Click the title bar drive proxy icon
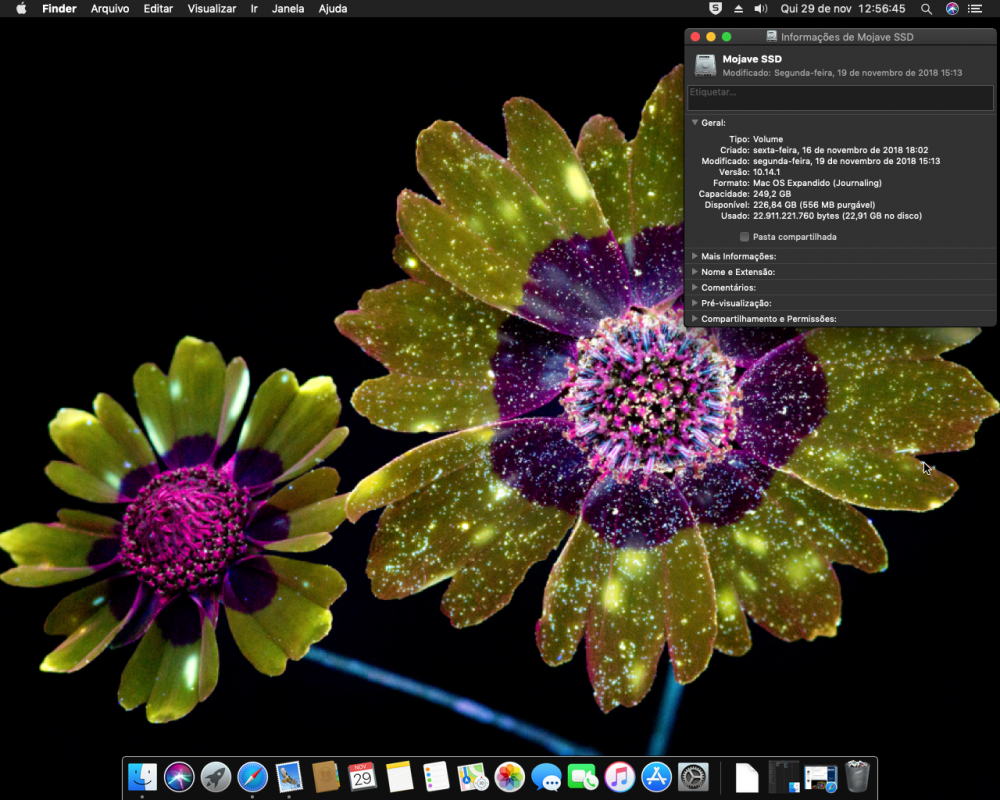 coord(771,36)
